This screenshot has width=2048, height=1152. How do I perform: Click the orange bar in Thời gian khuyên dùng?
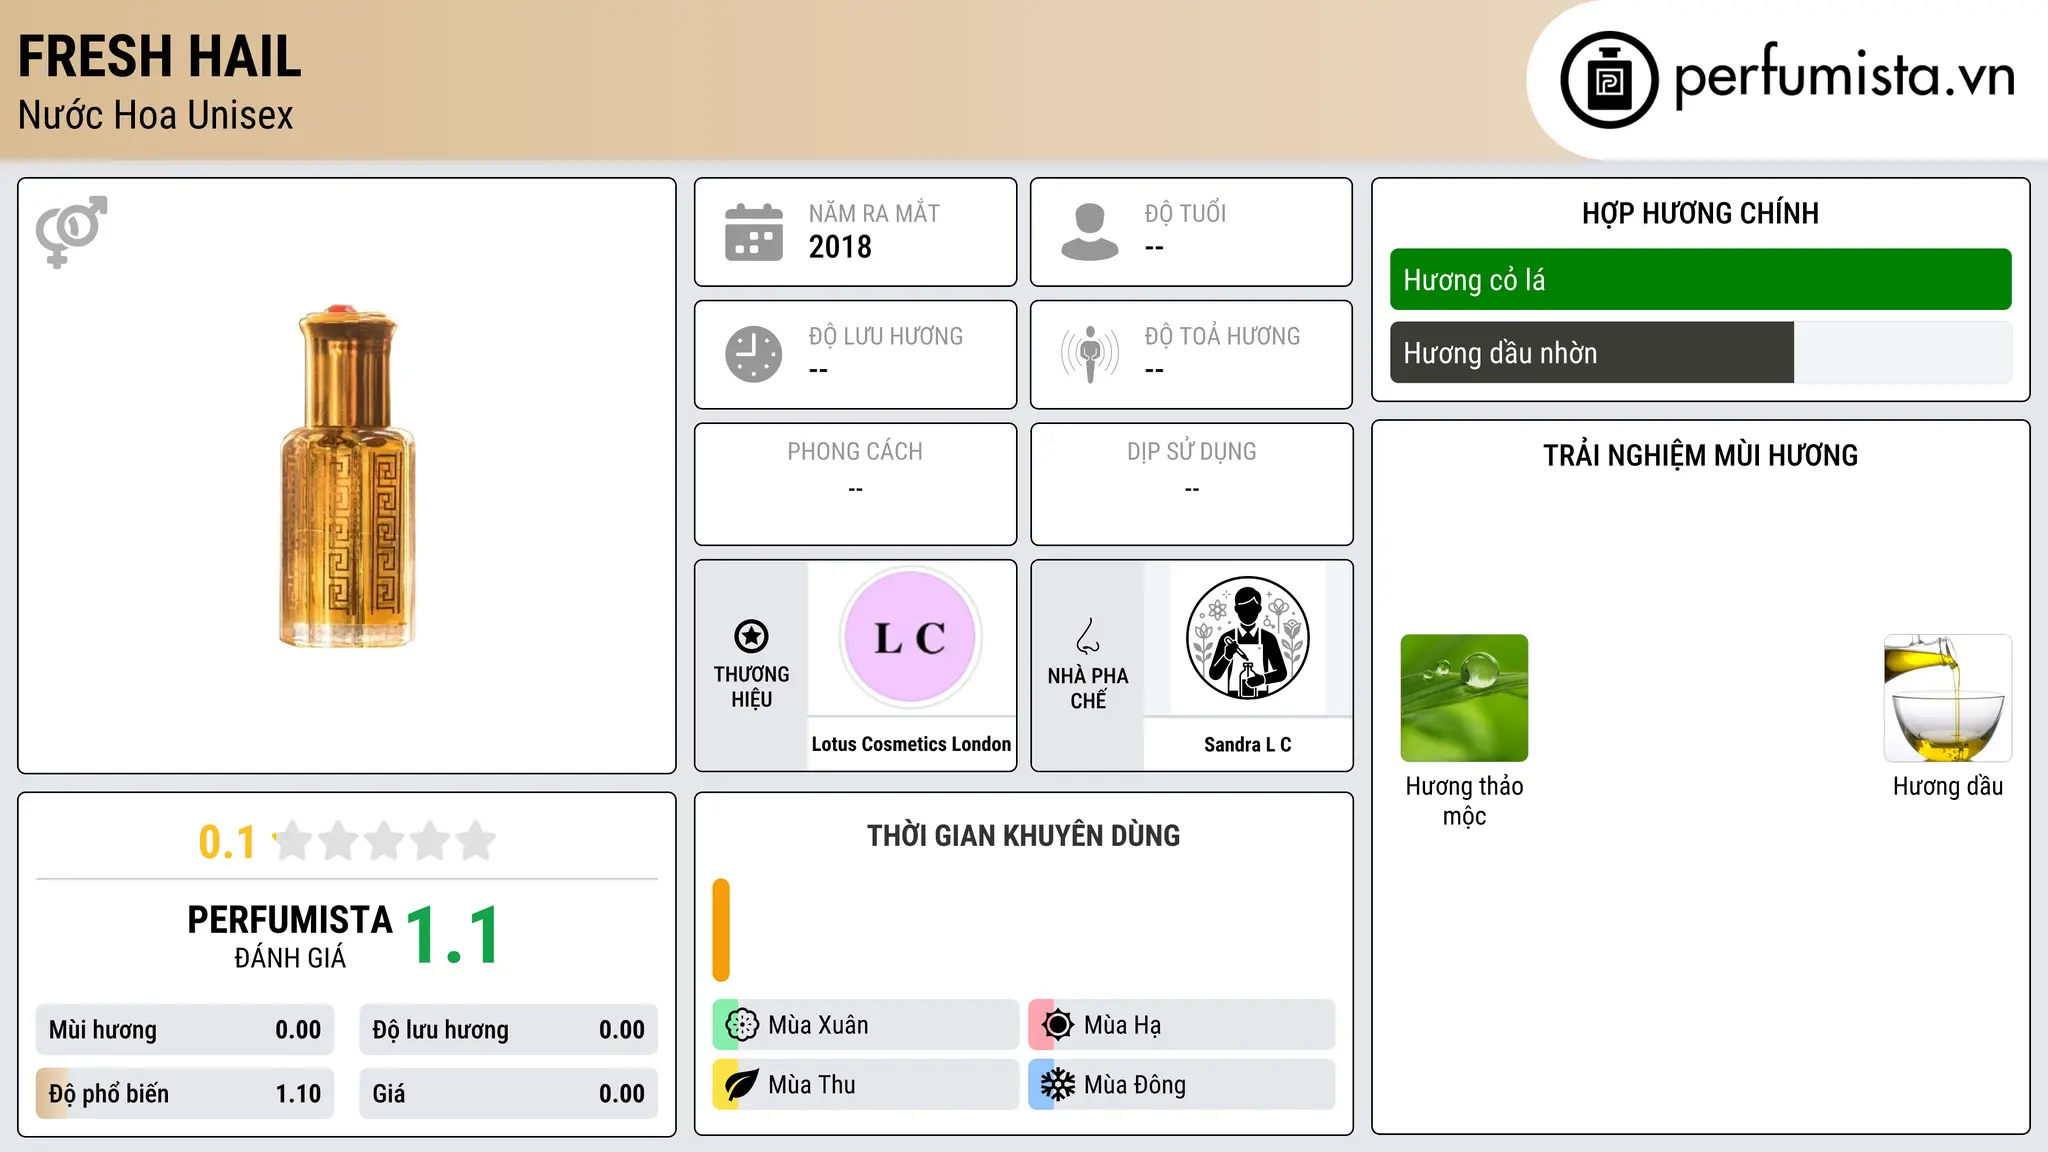(x=721, y=930)
